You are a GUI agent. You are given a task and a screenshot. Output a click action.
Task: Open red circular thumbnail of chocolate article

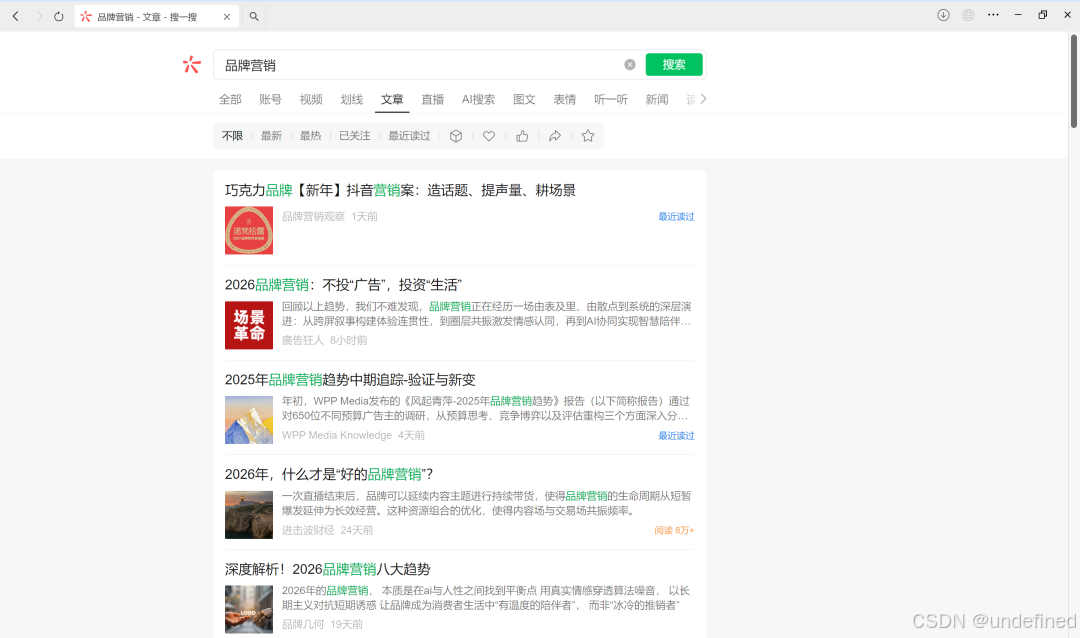249,230
